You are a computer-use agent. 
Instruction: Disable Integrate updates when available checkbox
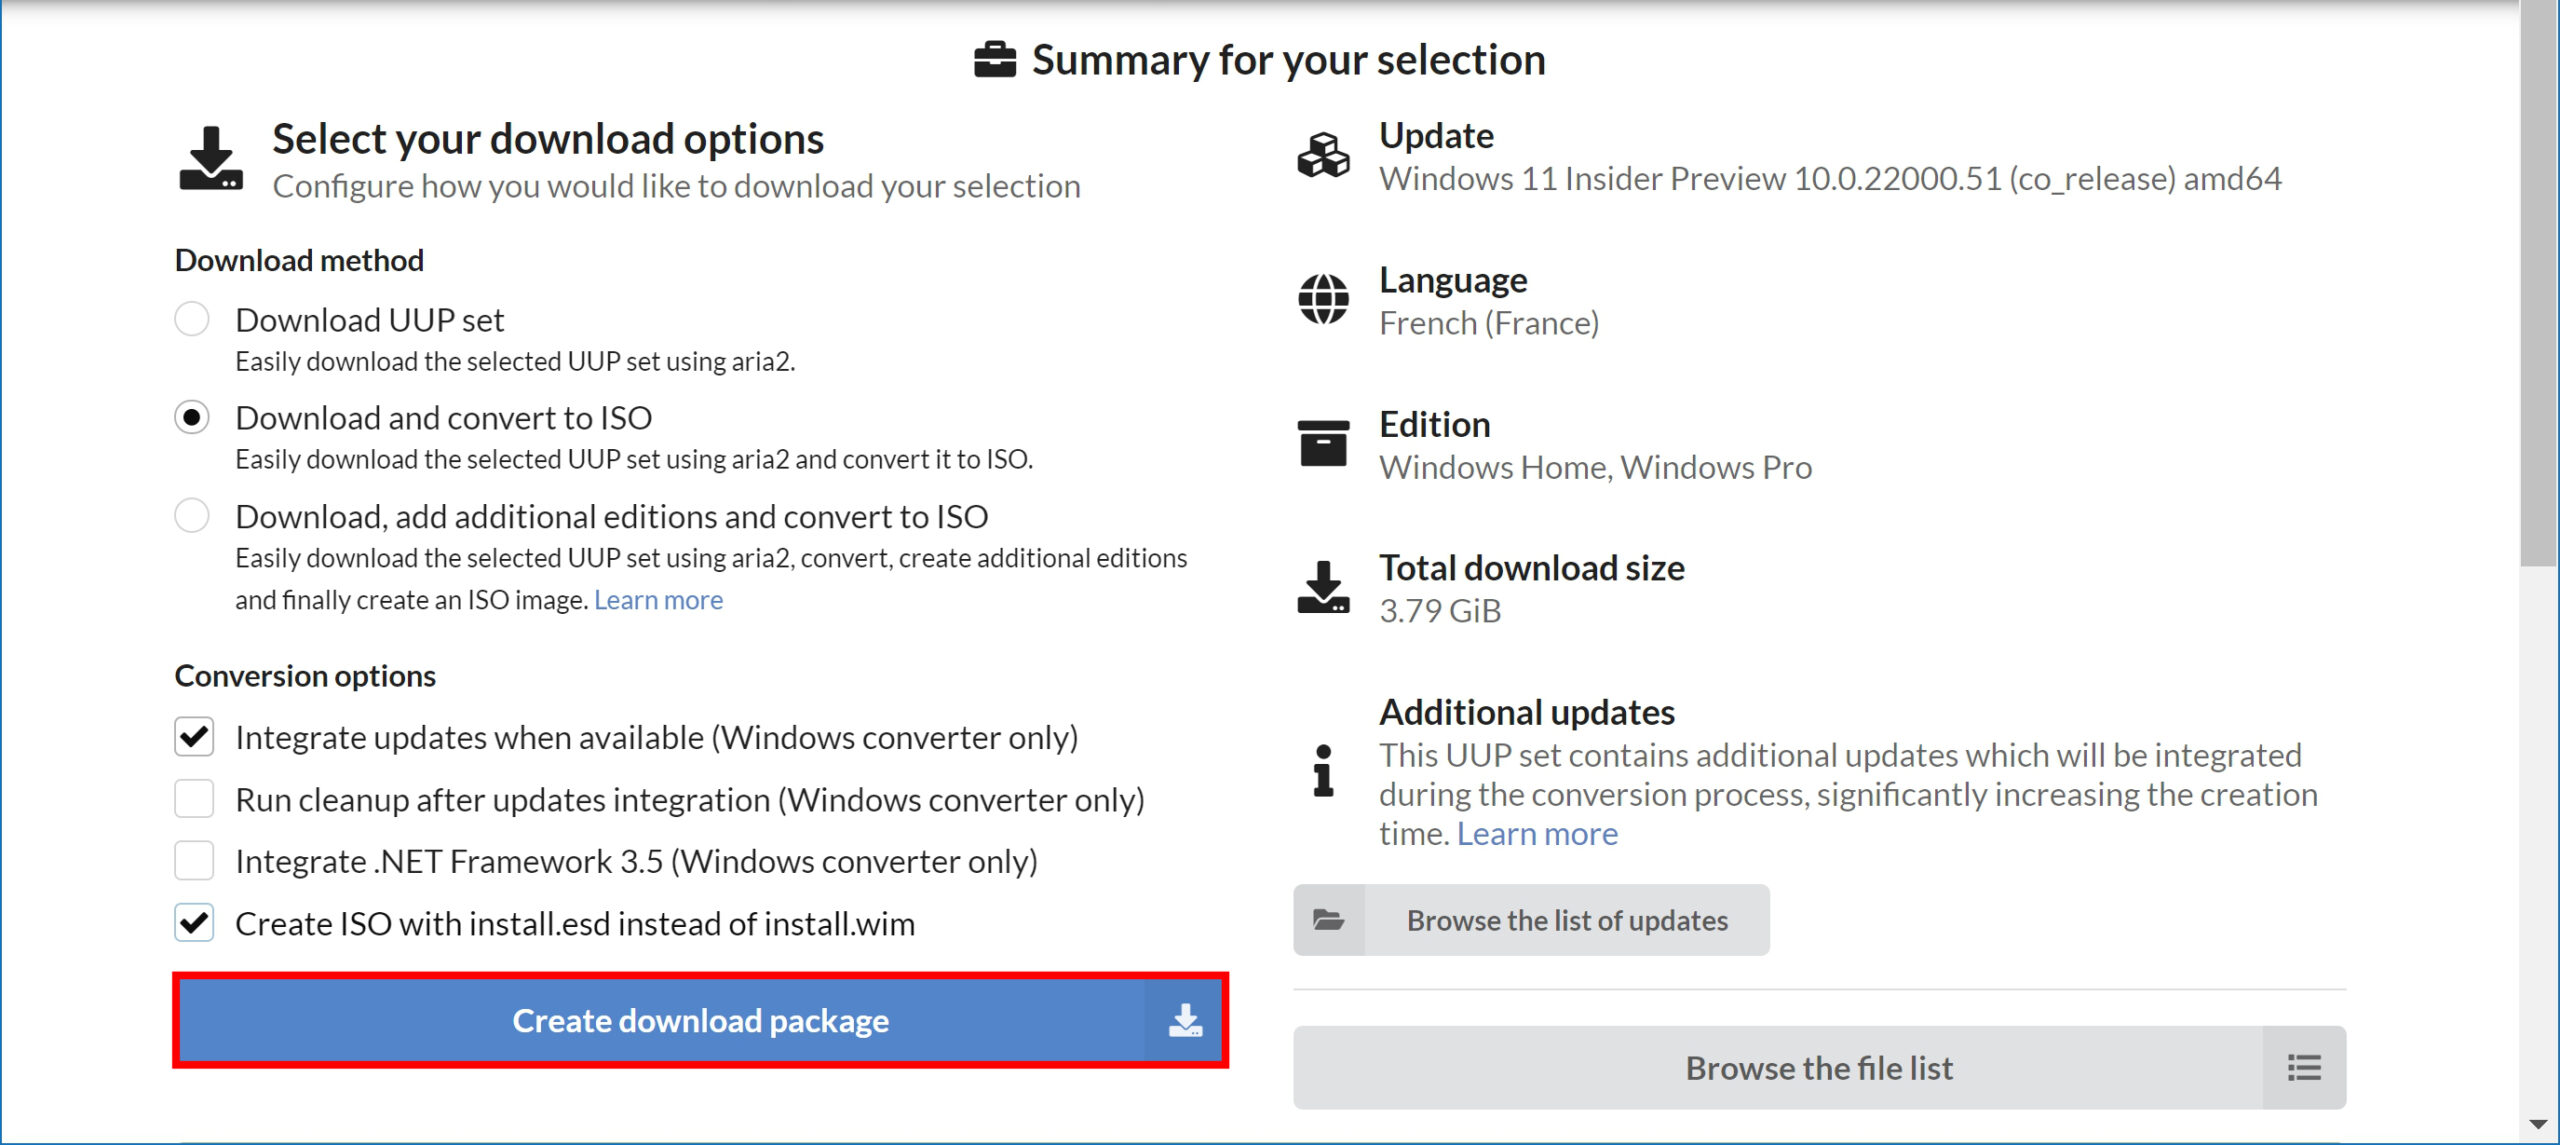194,737
